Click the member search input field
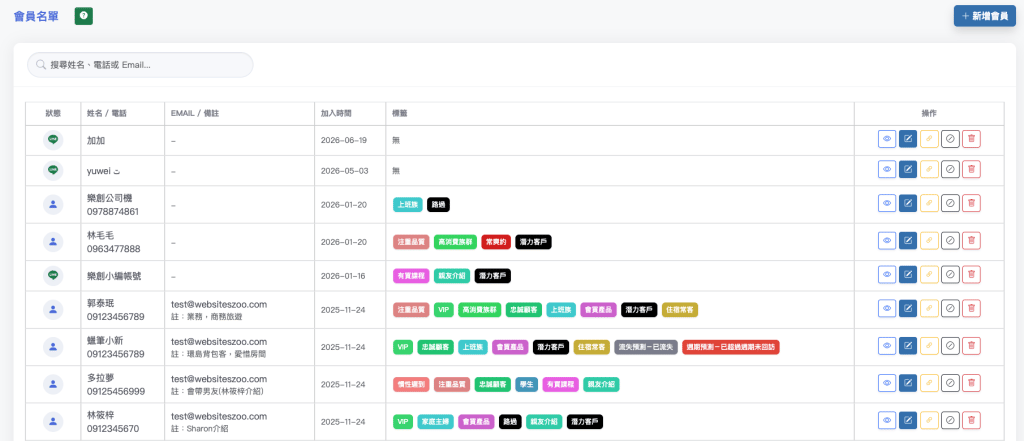 pos(140,65)
